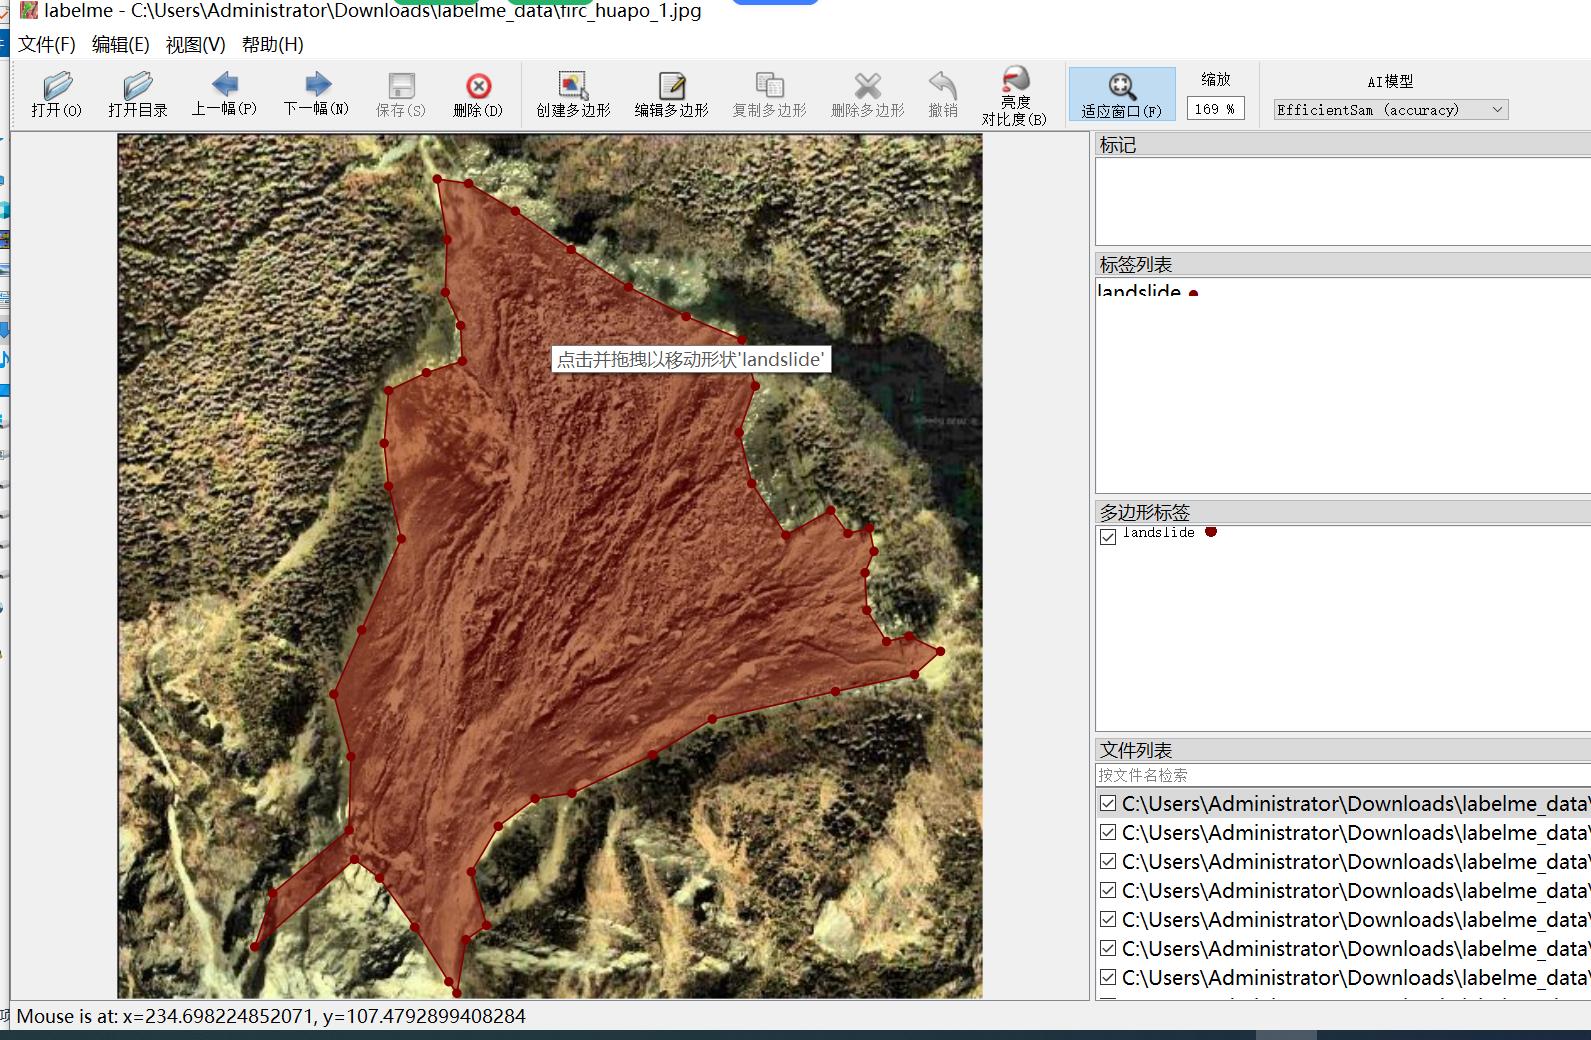Open the Edit (编辑) menu

pos(120,45)
